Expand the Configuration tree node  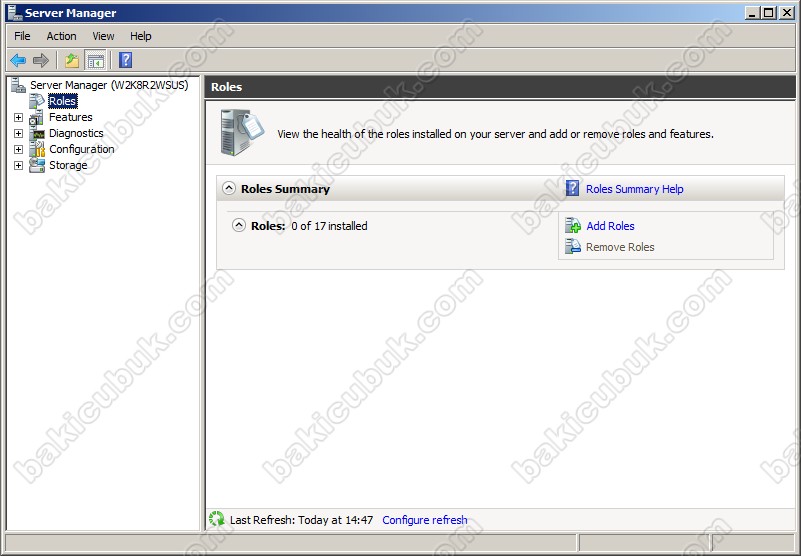(x=18, y=149)
